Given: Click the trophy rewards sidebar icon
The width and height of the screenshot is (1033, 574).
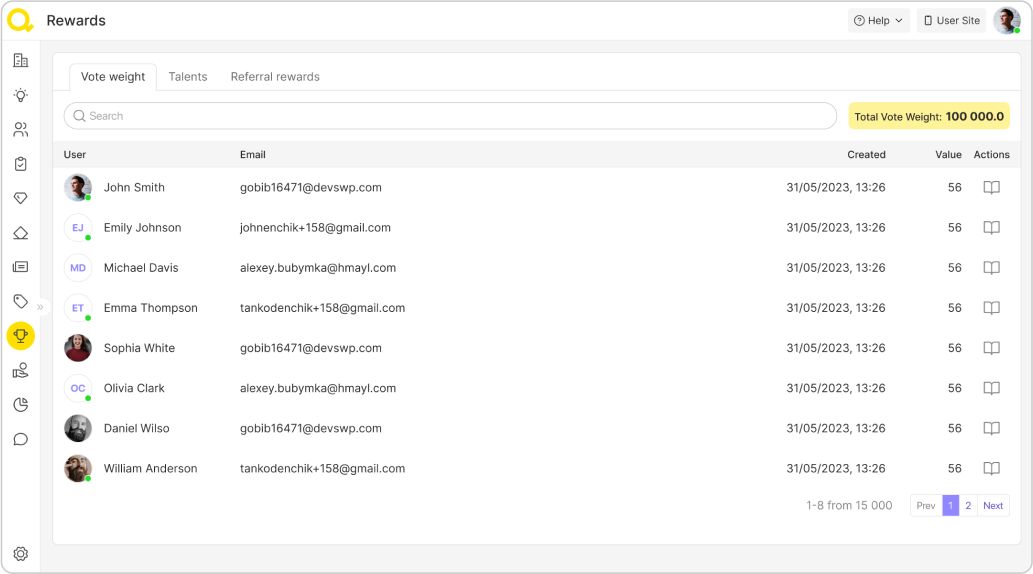Looking at the screenshot, I should pyautogui.click(x=20, y=336).
